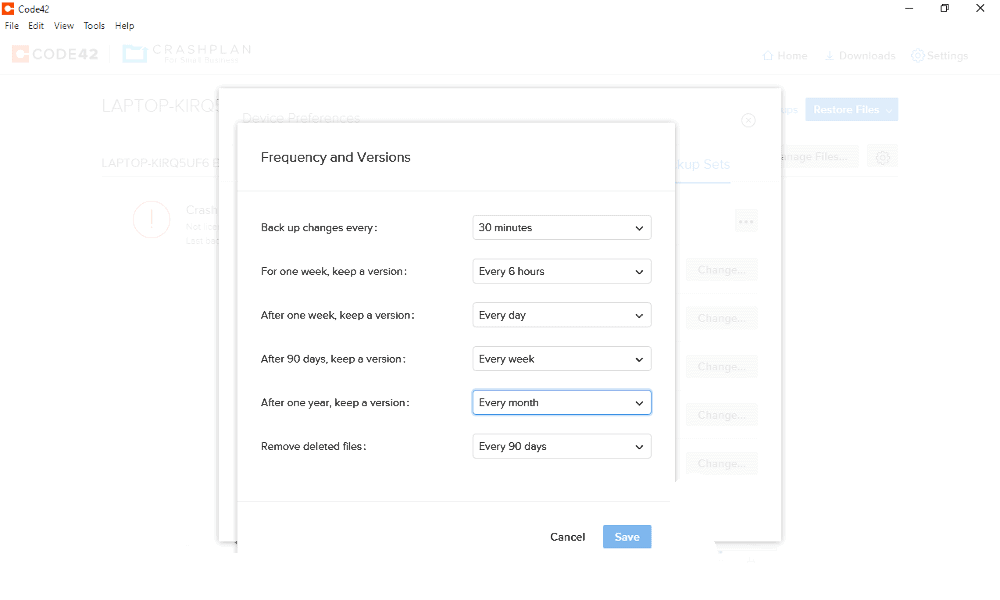Image resolution: width=1000 pixels, height=600 pixels.
Task: Open the Edit menu
Action: (x=36, y=26)
